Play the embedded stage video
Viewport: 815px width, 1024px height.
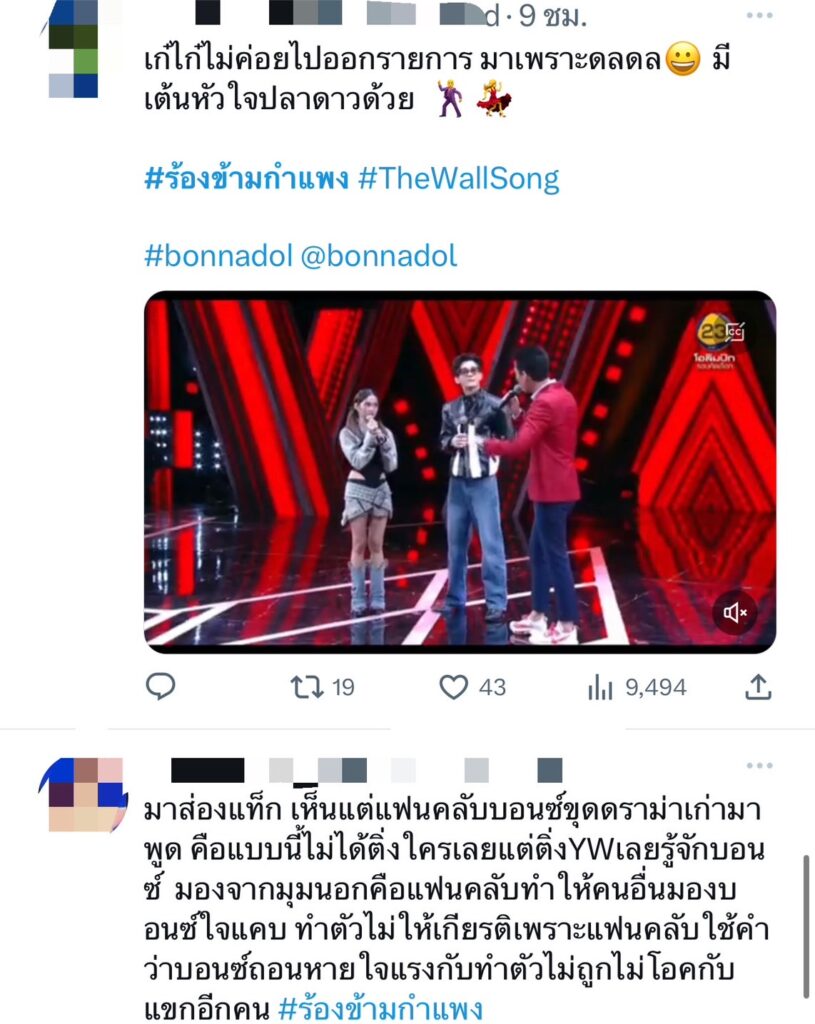pyautogui.click(x=460, y=472)
